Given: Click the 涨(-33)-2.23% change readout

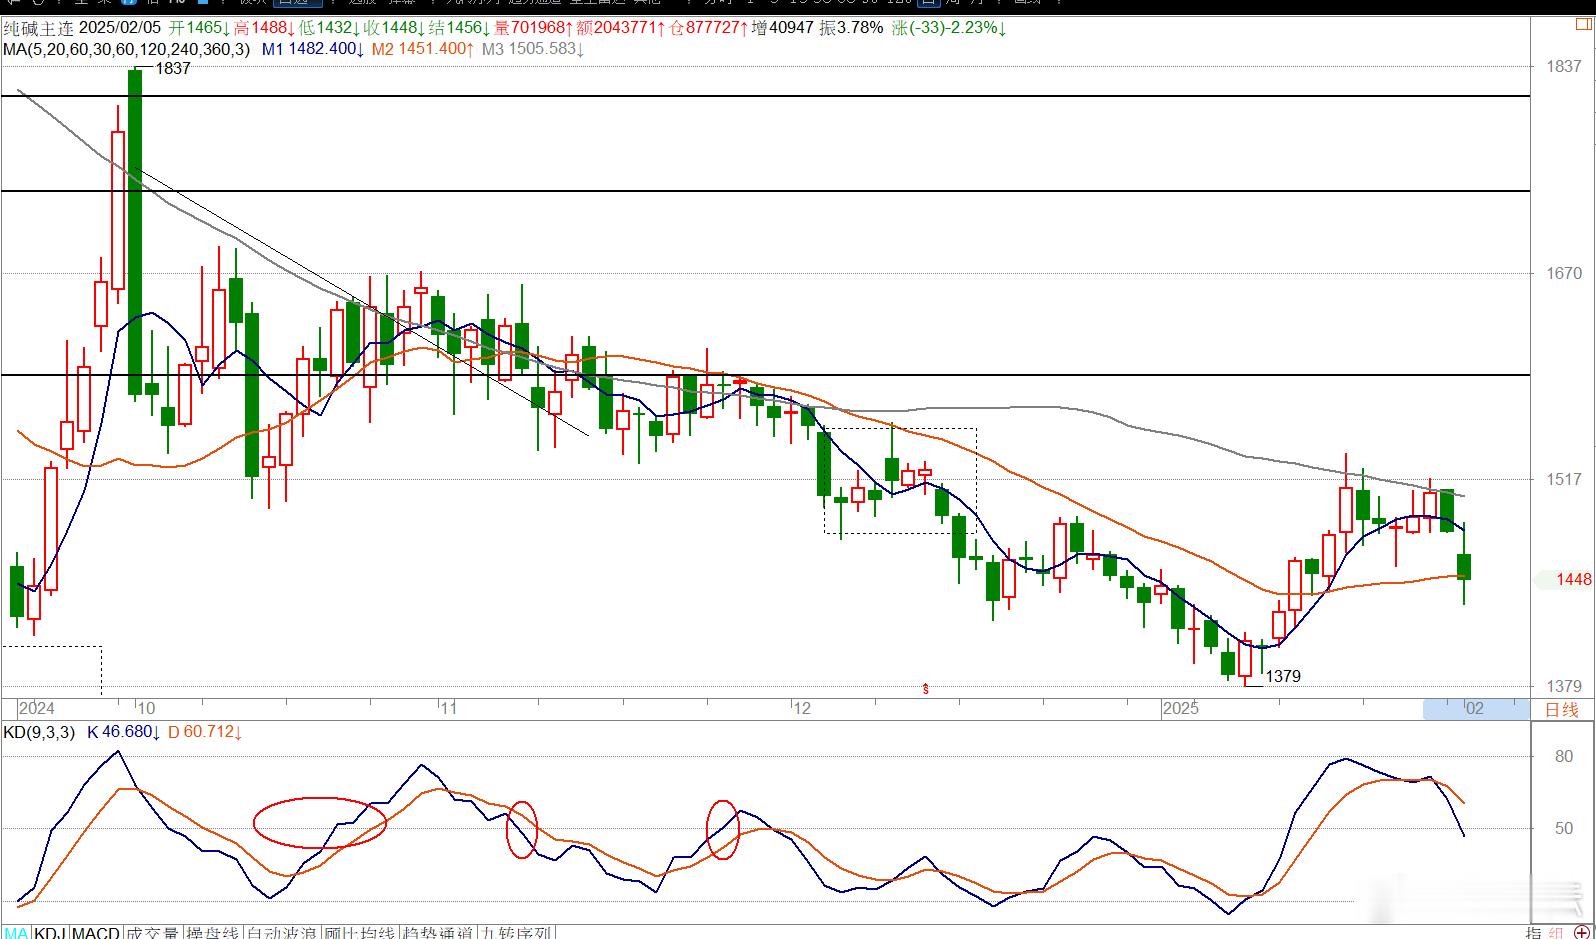Looking at the screenshot, I should 950,28.
